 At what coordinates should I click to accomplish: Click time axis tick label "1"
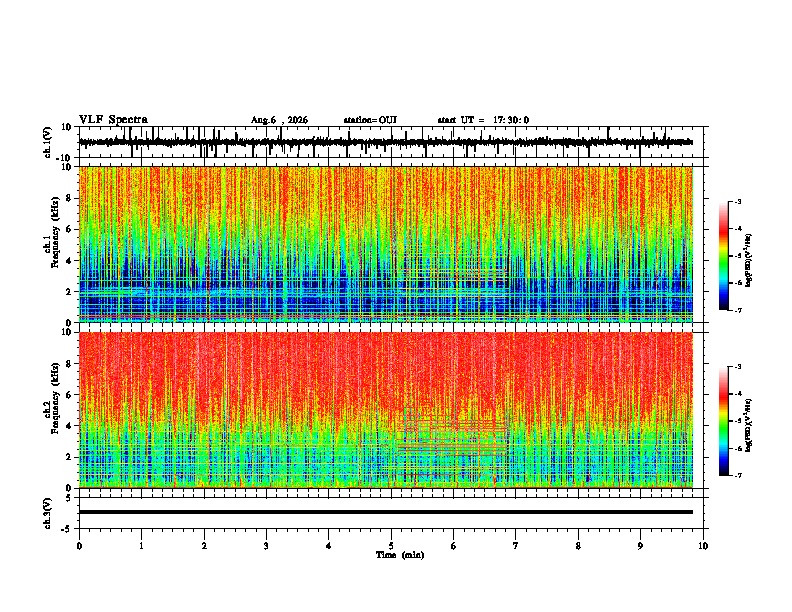142,546
